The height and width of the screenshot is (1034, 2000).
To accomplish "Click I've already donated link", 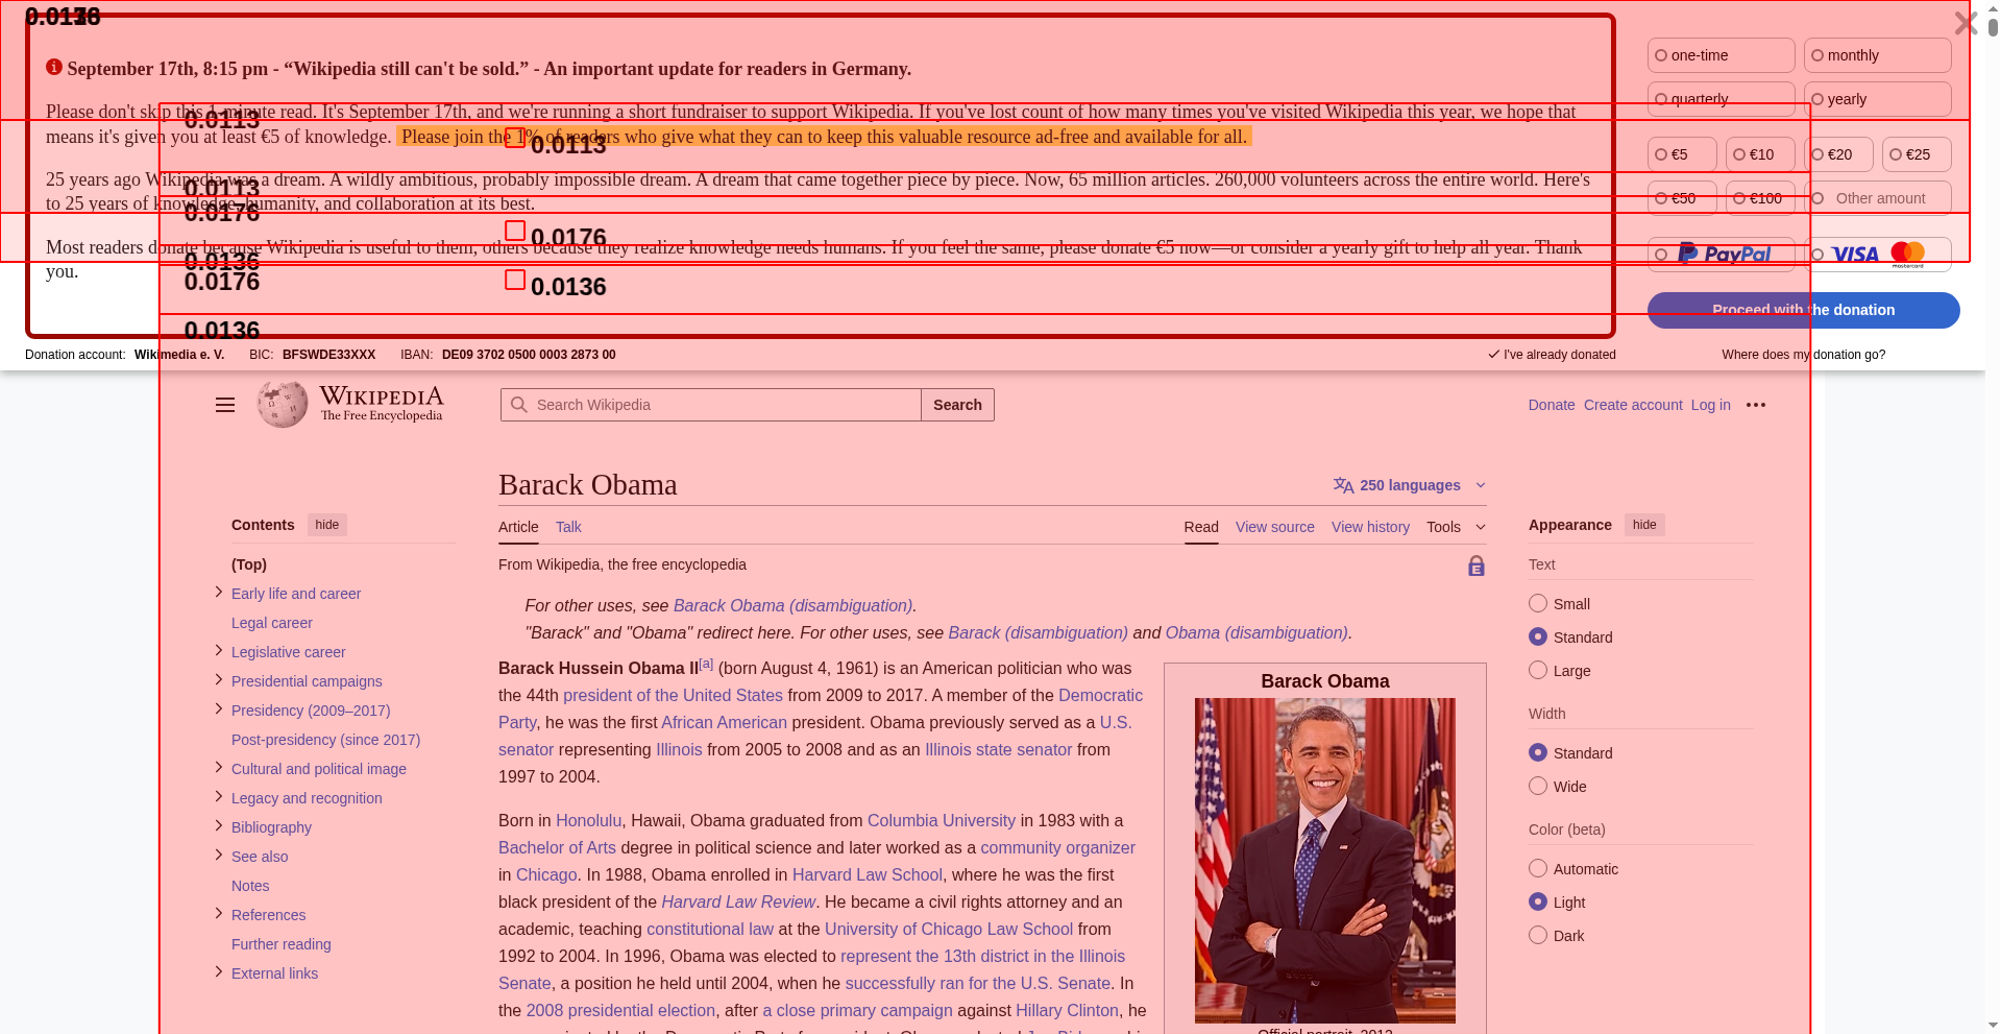I will tap(1551, 355).
